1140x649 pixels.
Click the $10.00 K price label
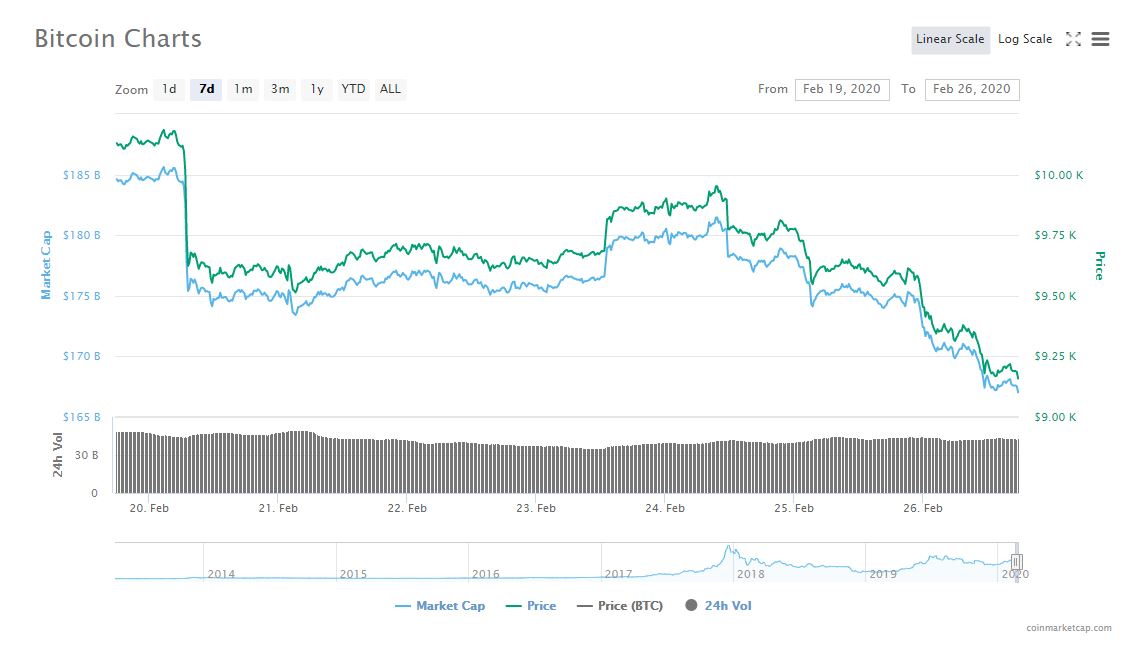(x=1059, y=175)
